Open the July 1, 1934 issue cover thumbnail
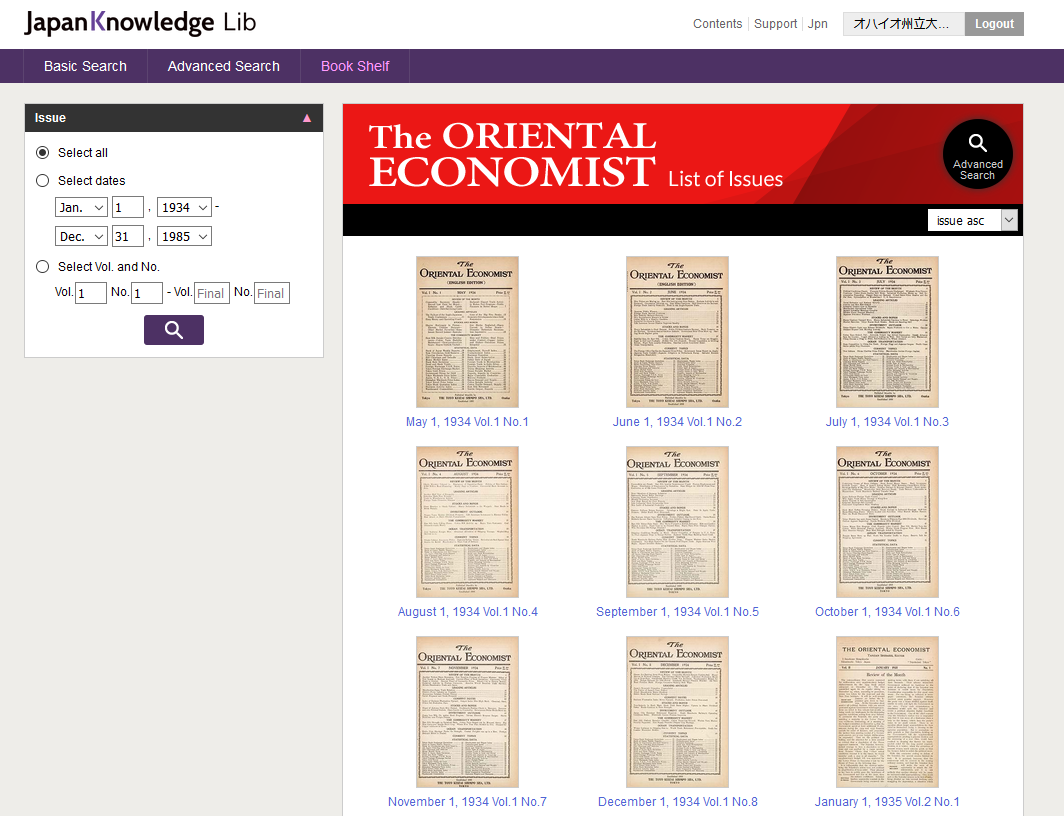The image size is (1064, 816). point(887,332)
